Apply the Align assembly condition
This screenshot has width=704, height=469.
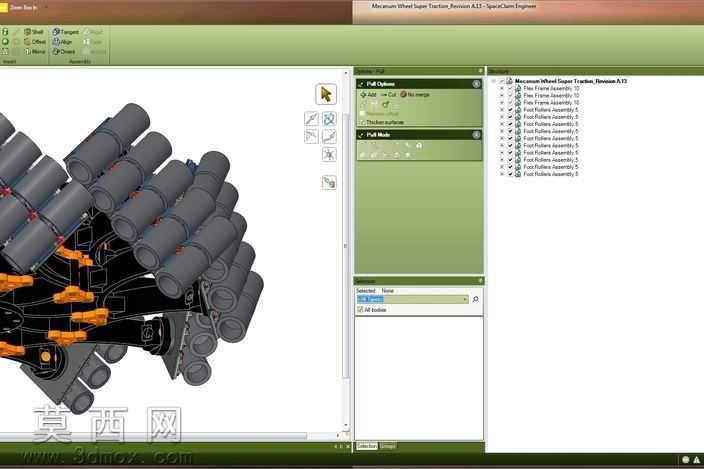tap(62, 42)
